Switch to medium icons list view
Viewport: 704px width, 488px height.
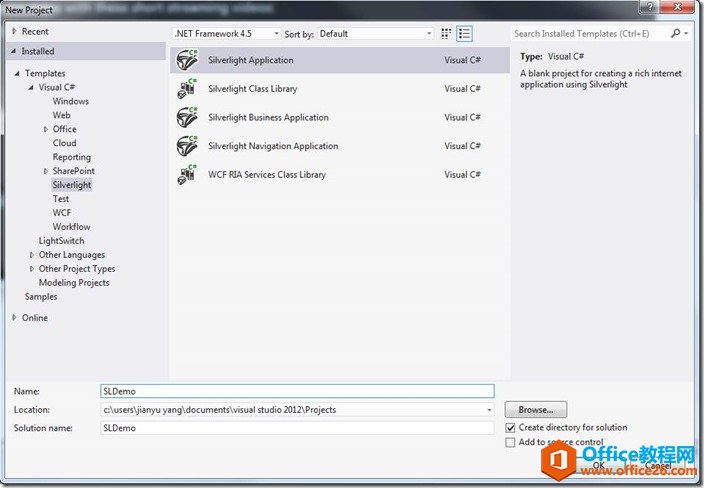point(464,34)
